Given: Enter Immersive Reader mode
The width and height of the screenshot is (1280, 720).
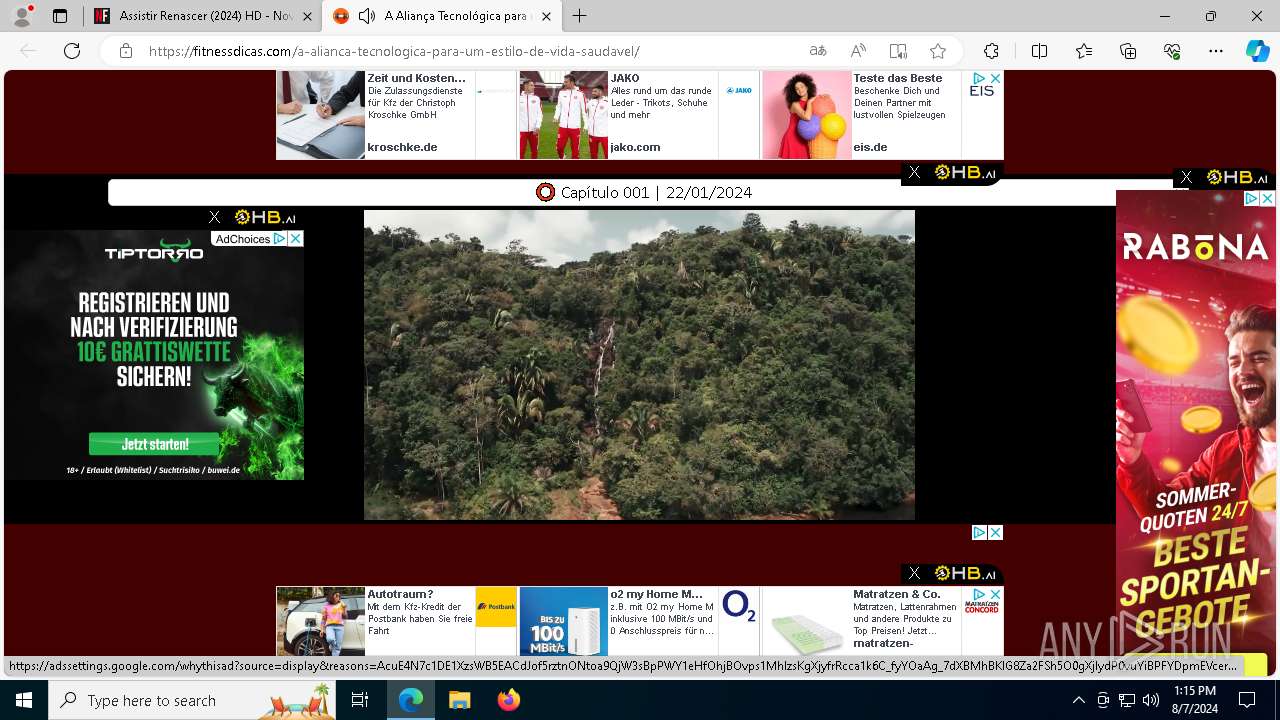Looking at the screenshot, I should 898,51.
